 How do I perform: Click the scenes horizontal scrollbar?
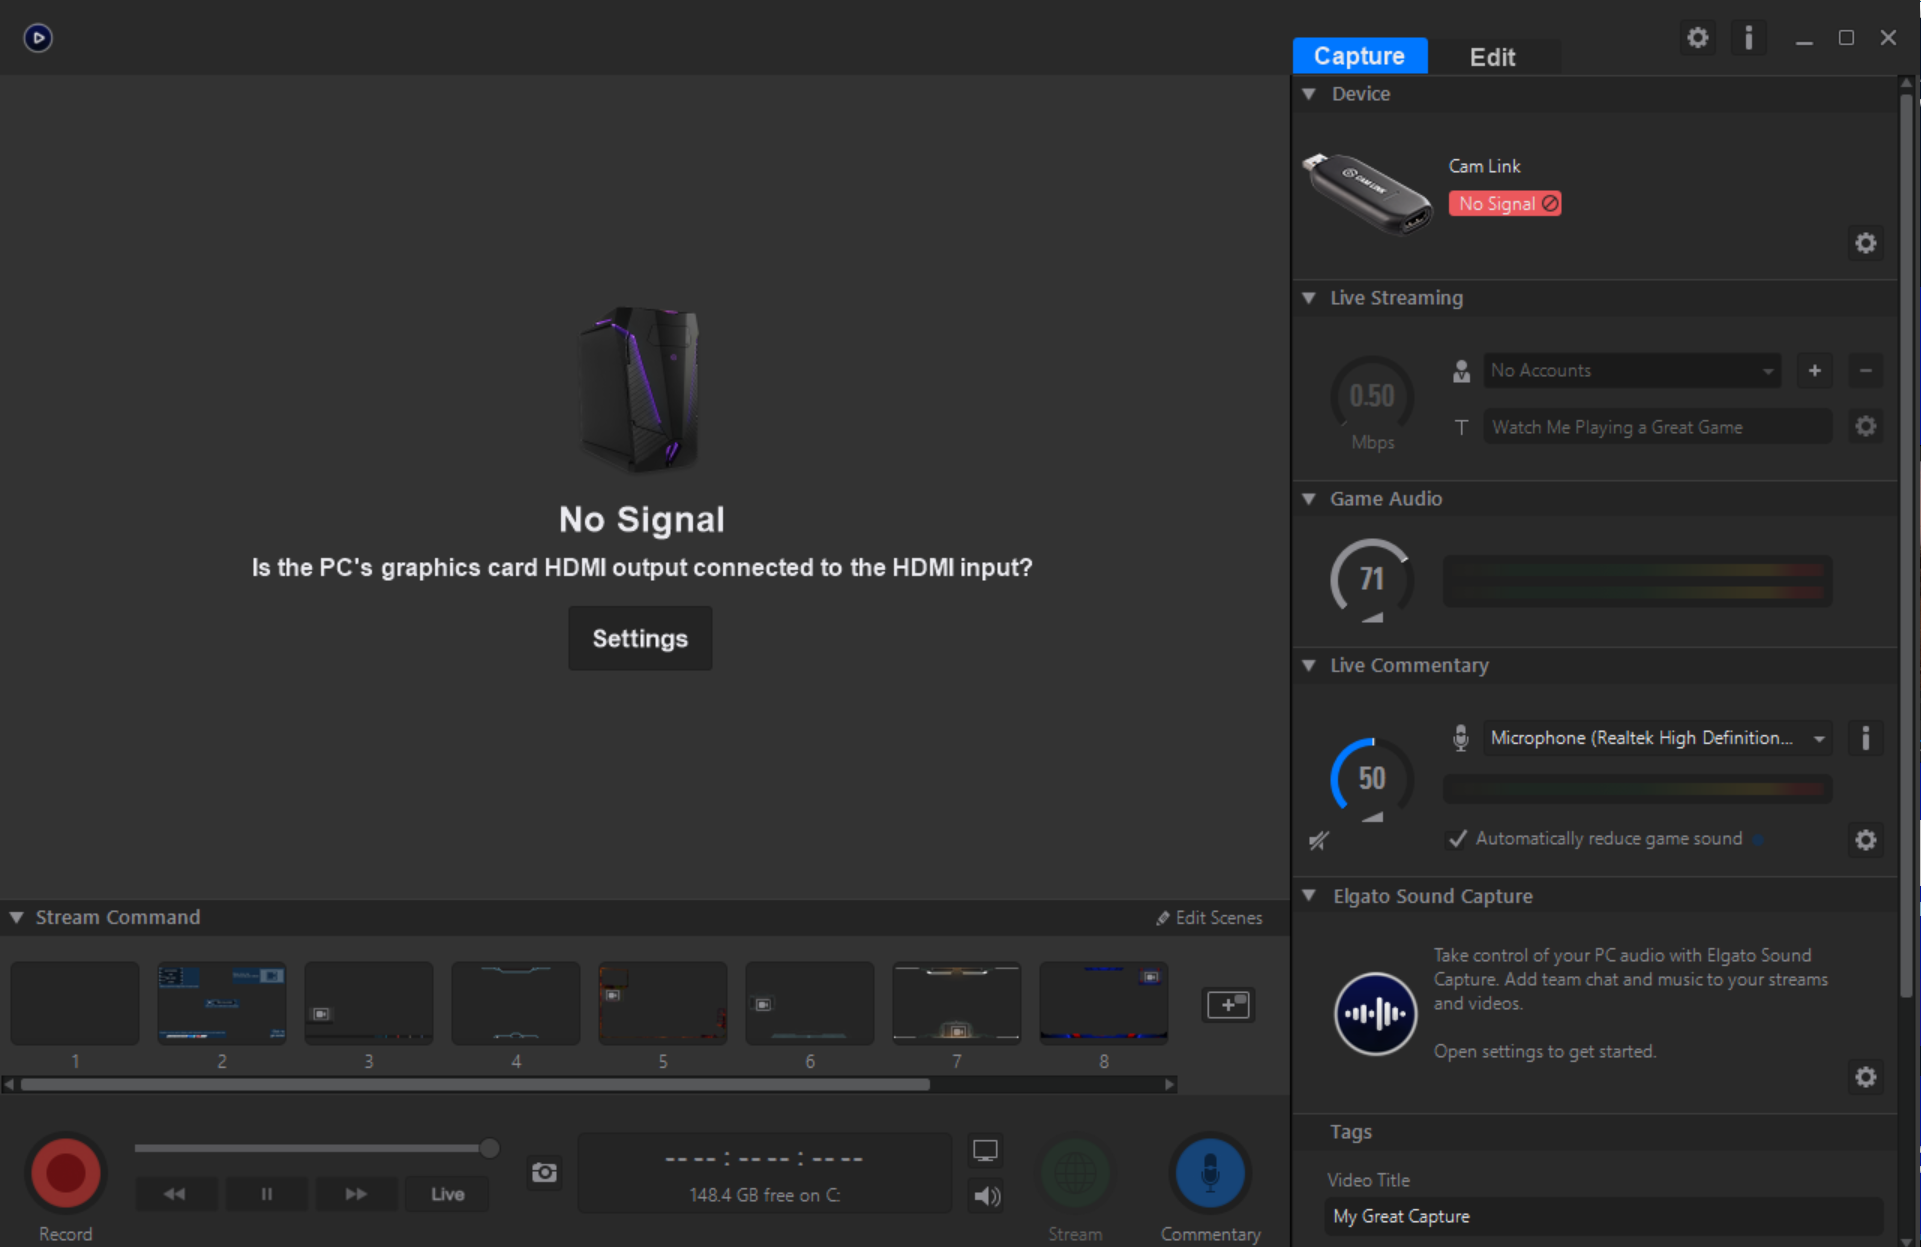[x=475, y=1085]
